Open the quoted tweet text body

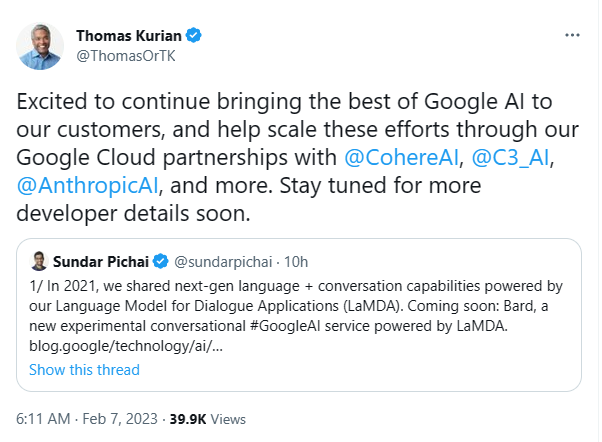[296, 316]
